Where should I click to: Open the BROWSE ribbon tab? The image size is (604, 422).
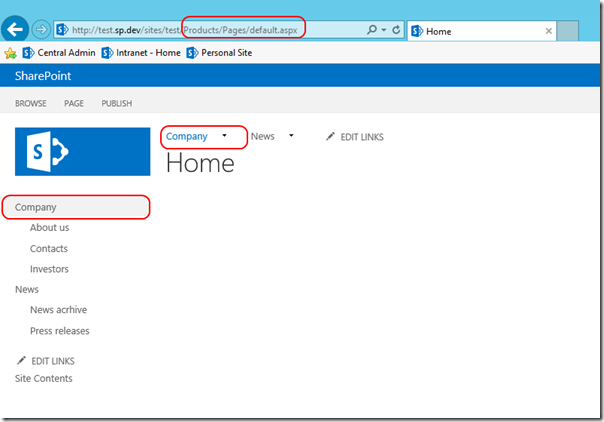coord(31,103)
